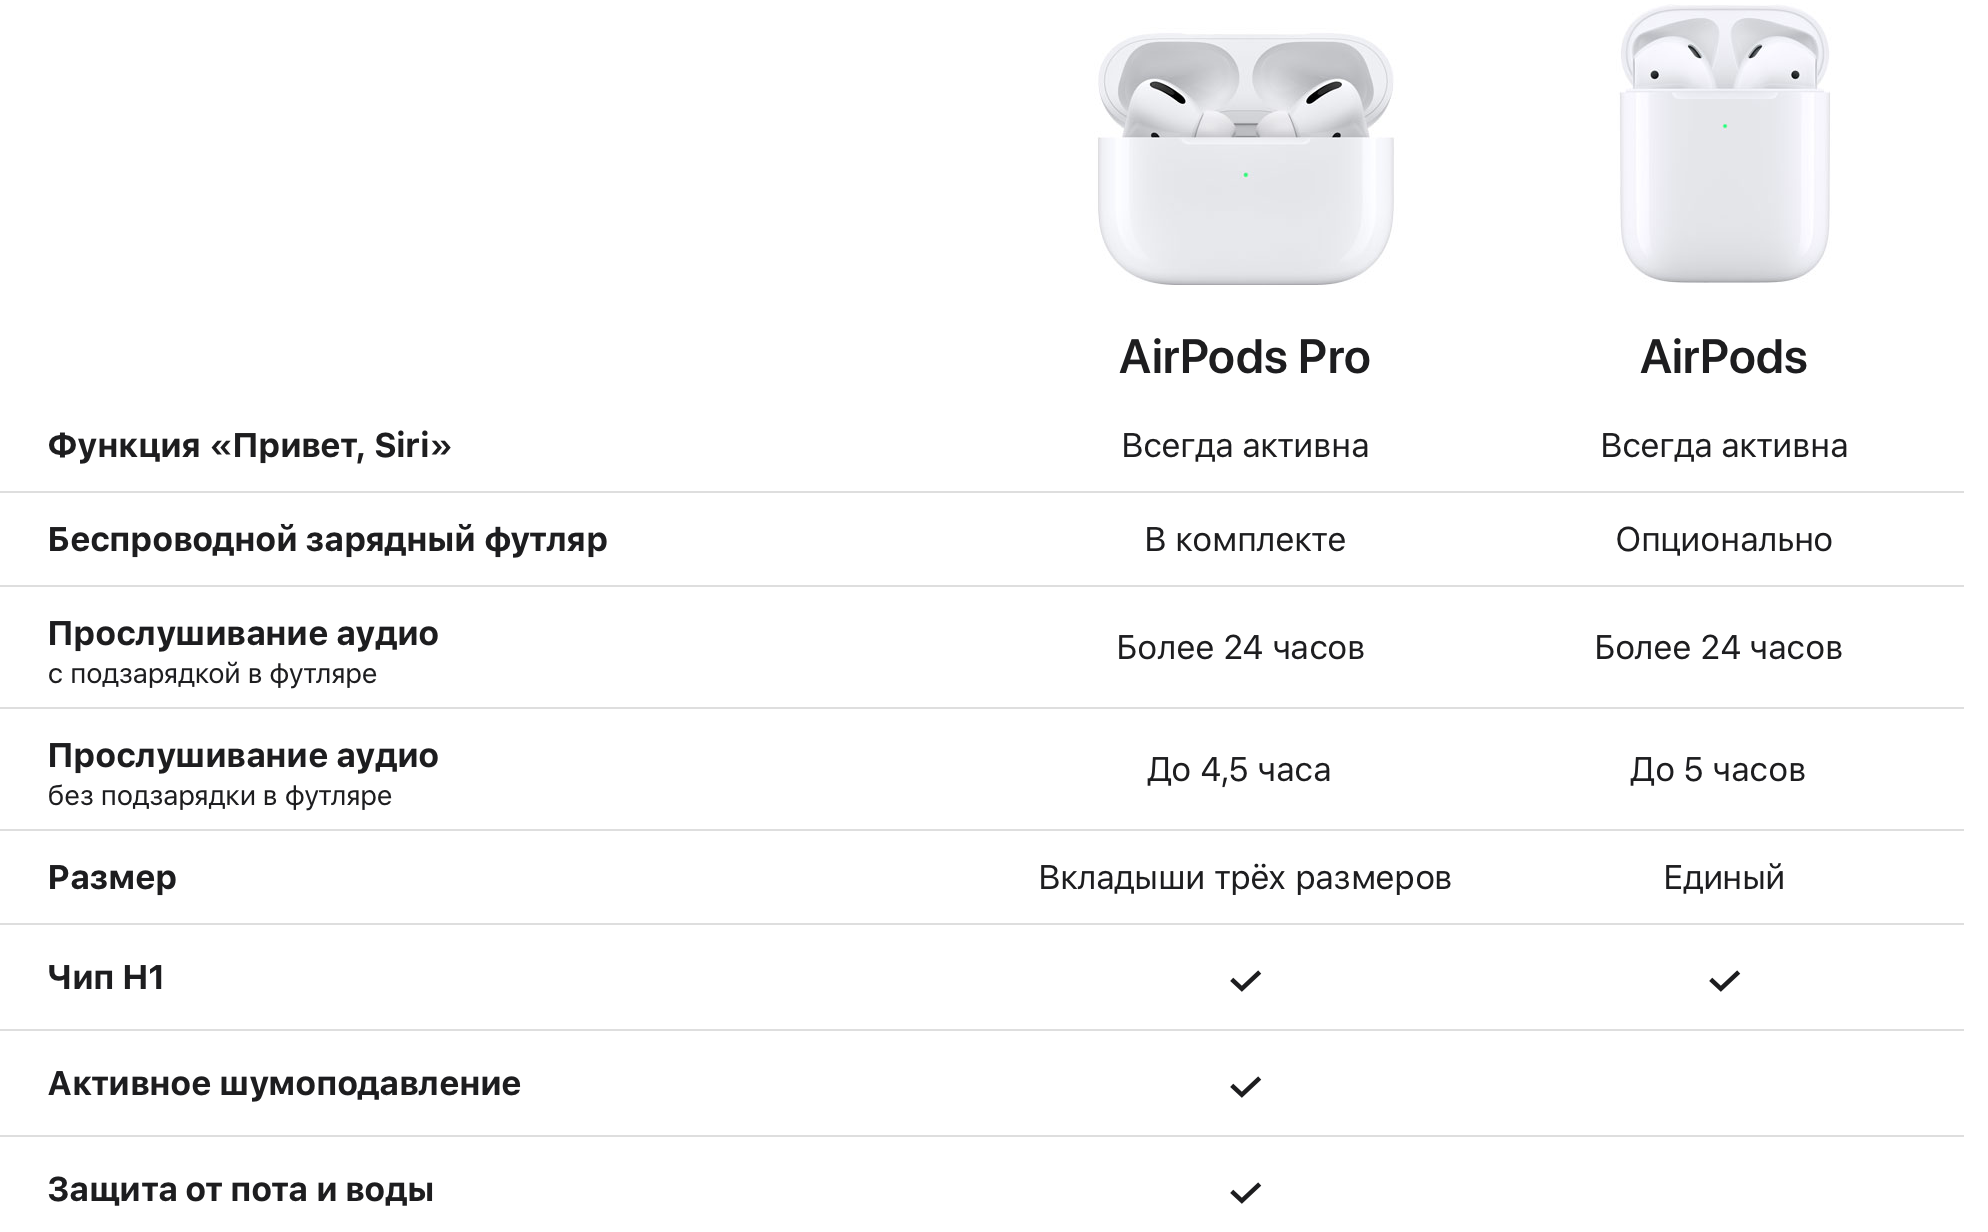Click the AirPods Pro product image

point(1245,160)
